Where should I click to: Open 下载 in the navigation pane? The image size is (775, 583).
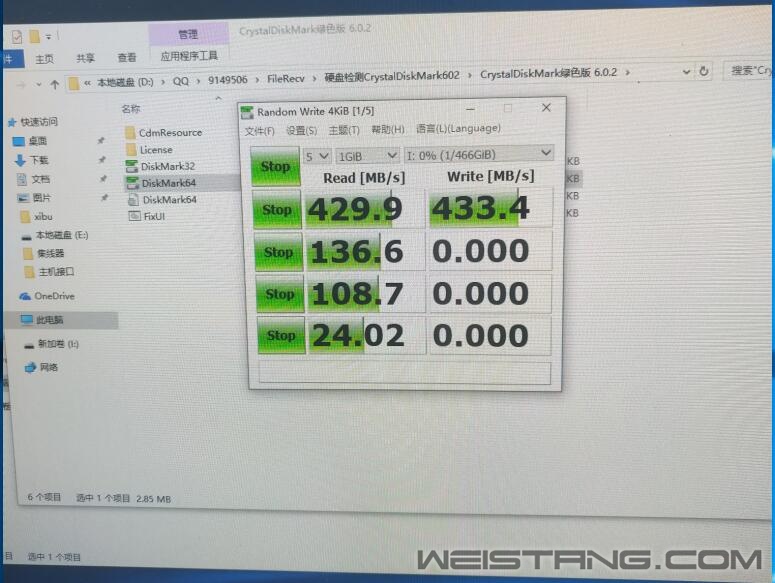click(x=32, y=160)
